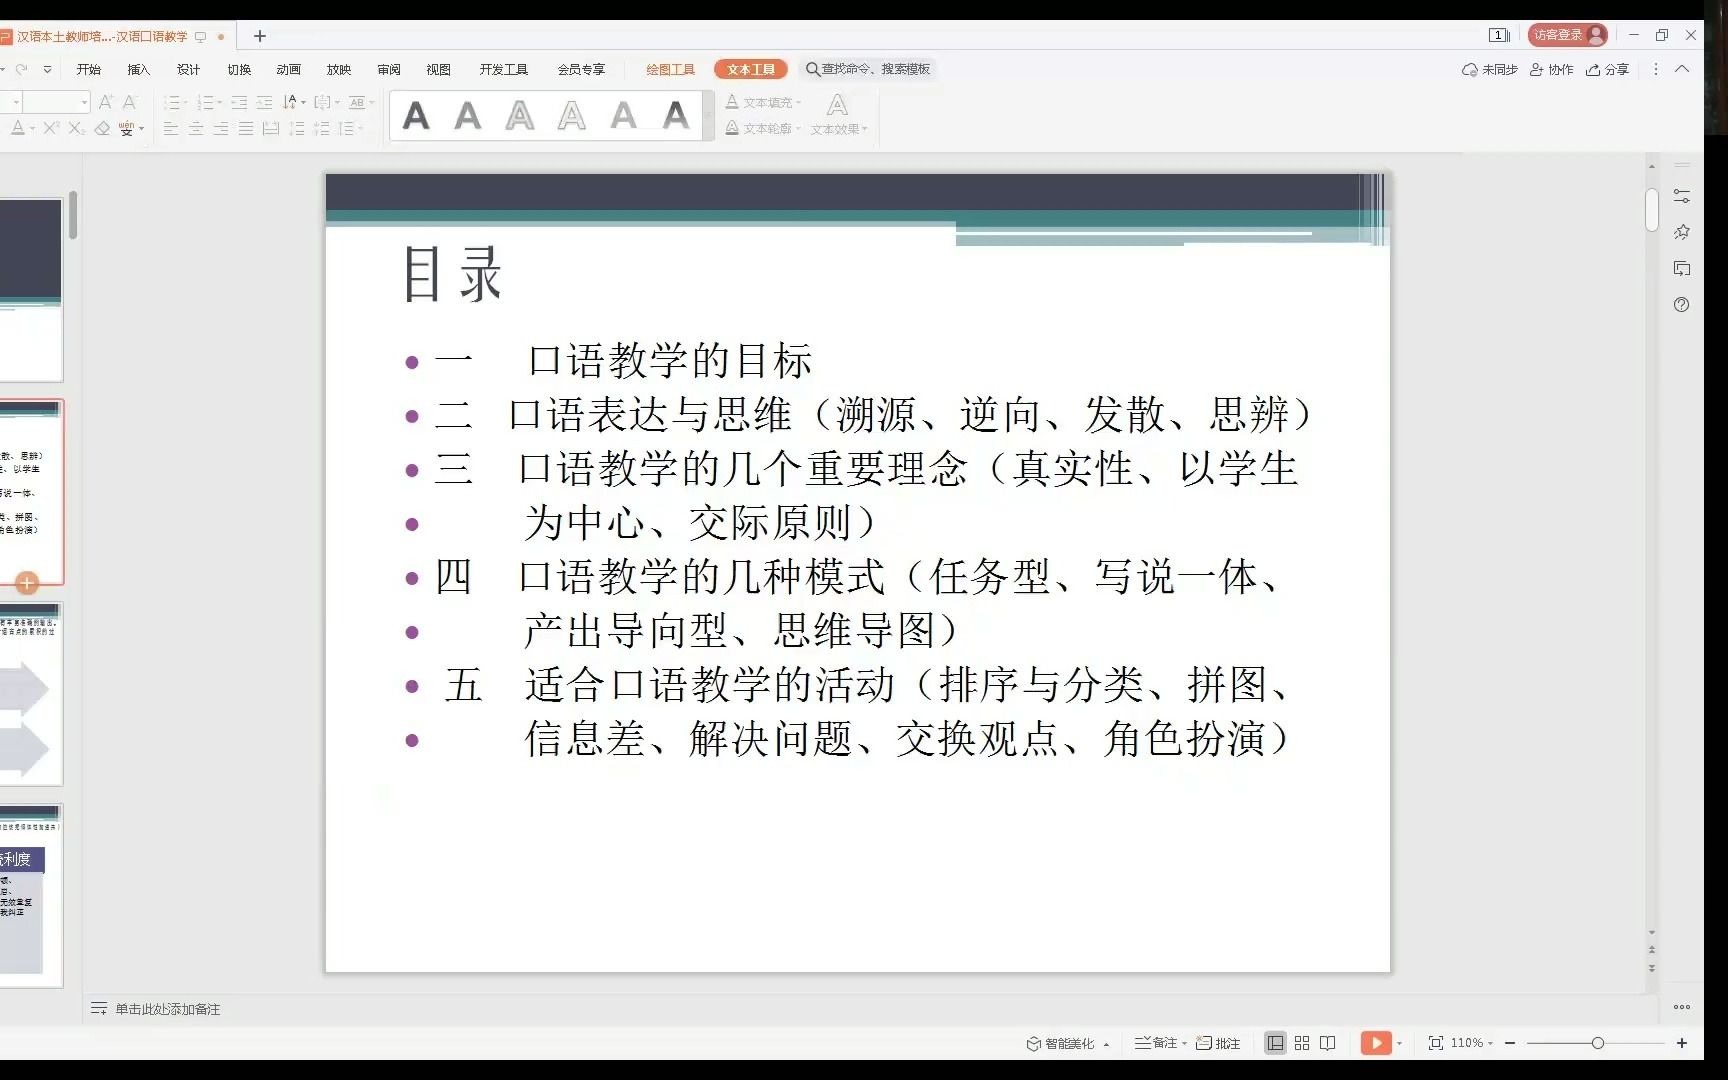Viewport: 1728px width, 1080px height.
Task: Open the object properties settings icon in the right sidebar
Action: (1682, 196)
